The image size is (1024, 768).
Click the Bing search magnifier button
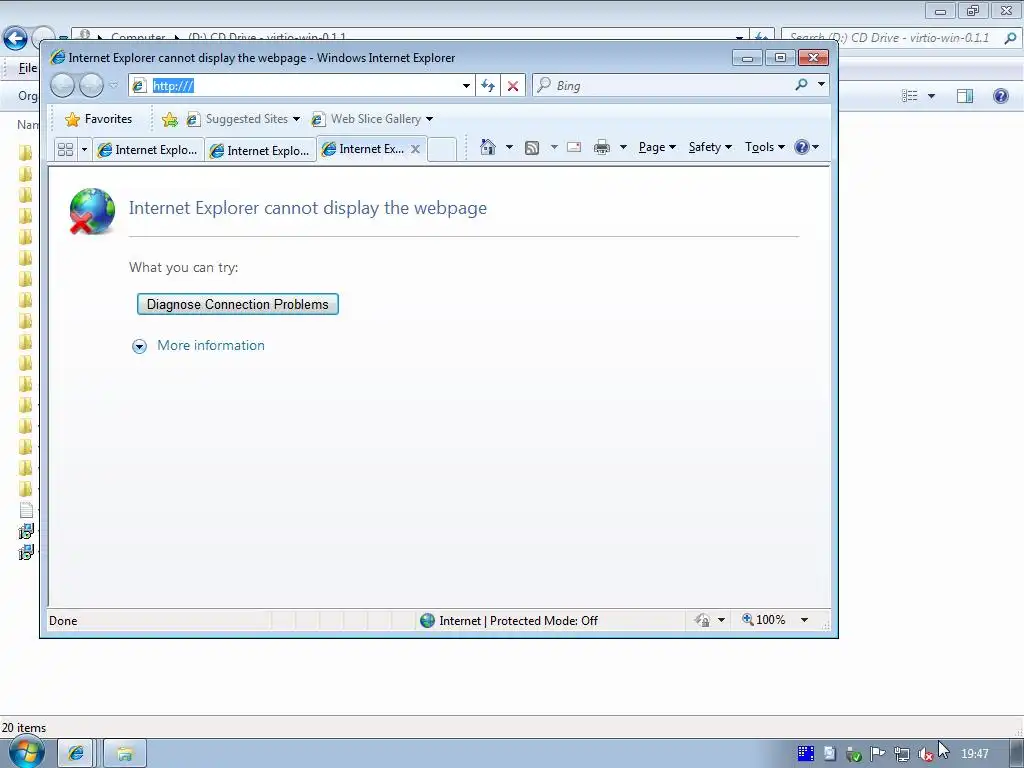(x=801, y=85)
